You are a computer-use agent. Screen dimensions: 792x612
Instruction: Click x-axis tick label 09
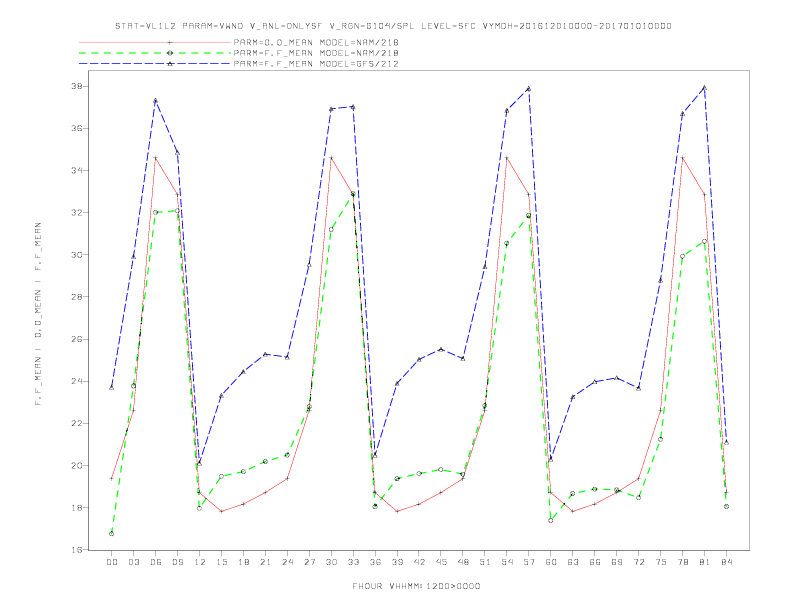(x=177, y=562)
